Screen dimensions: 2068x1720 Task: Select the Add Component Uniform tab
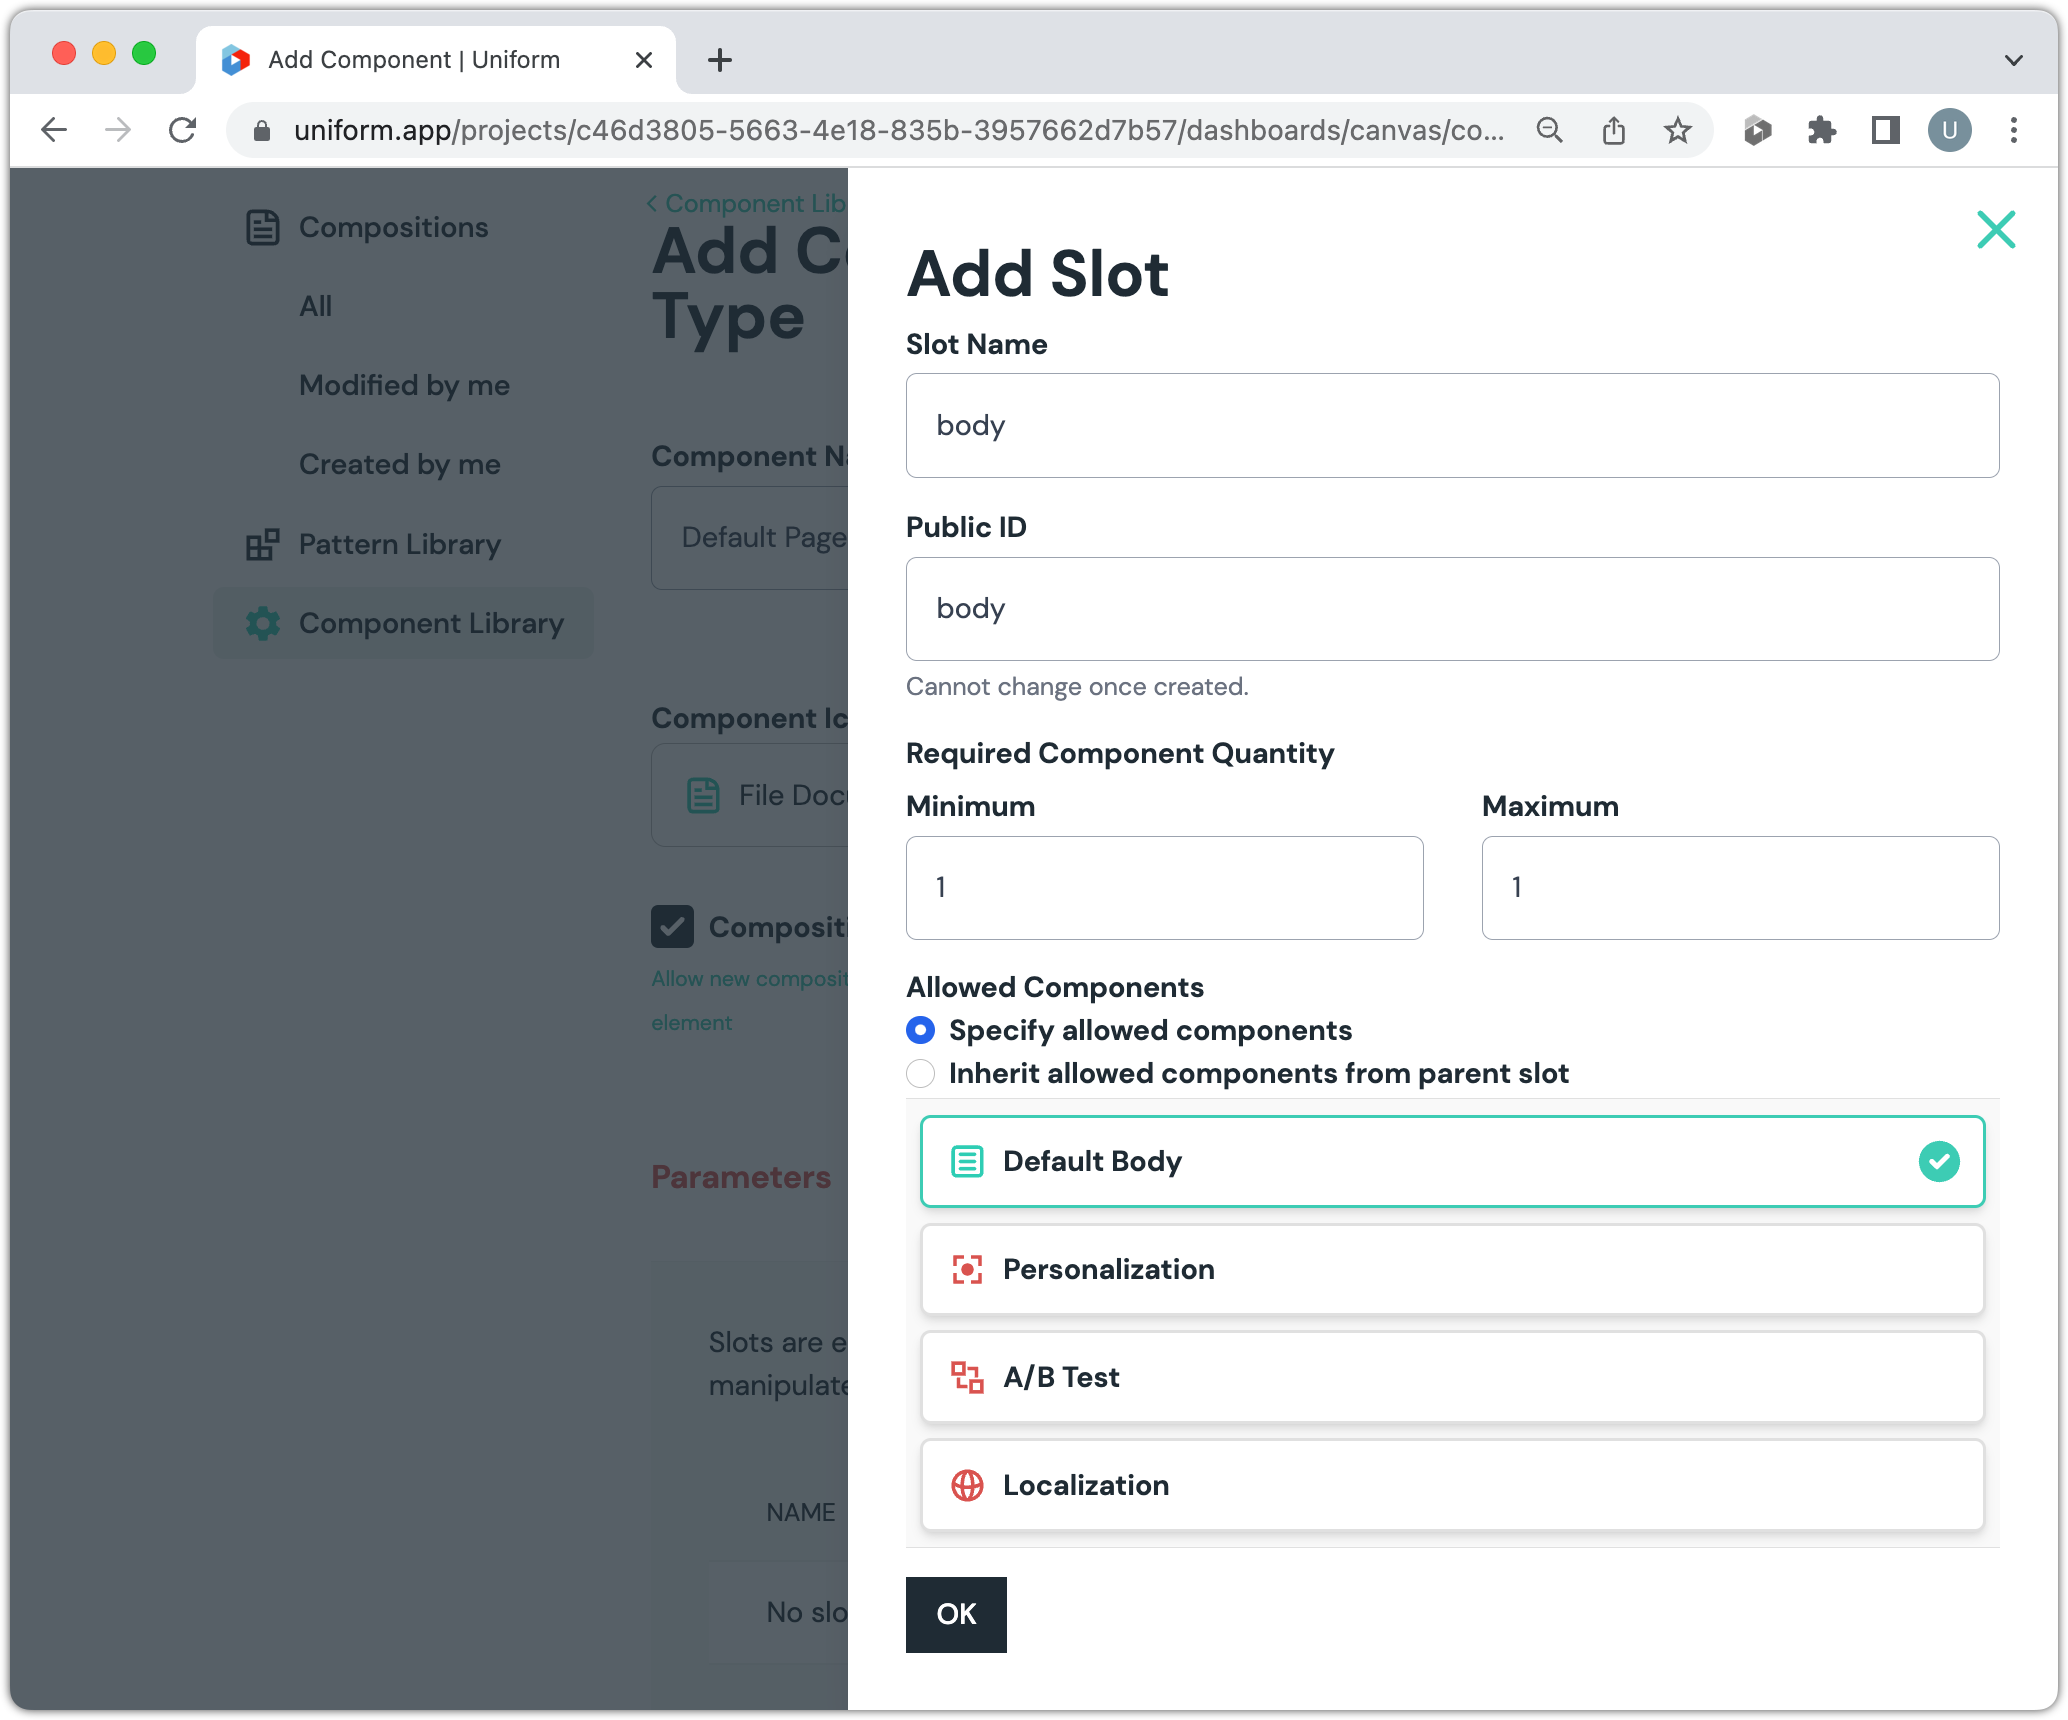pyautogui.click(x=414, y=60)
